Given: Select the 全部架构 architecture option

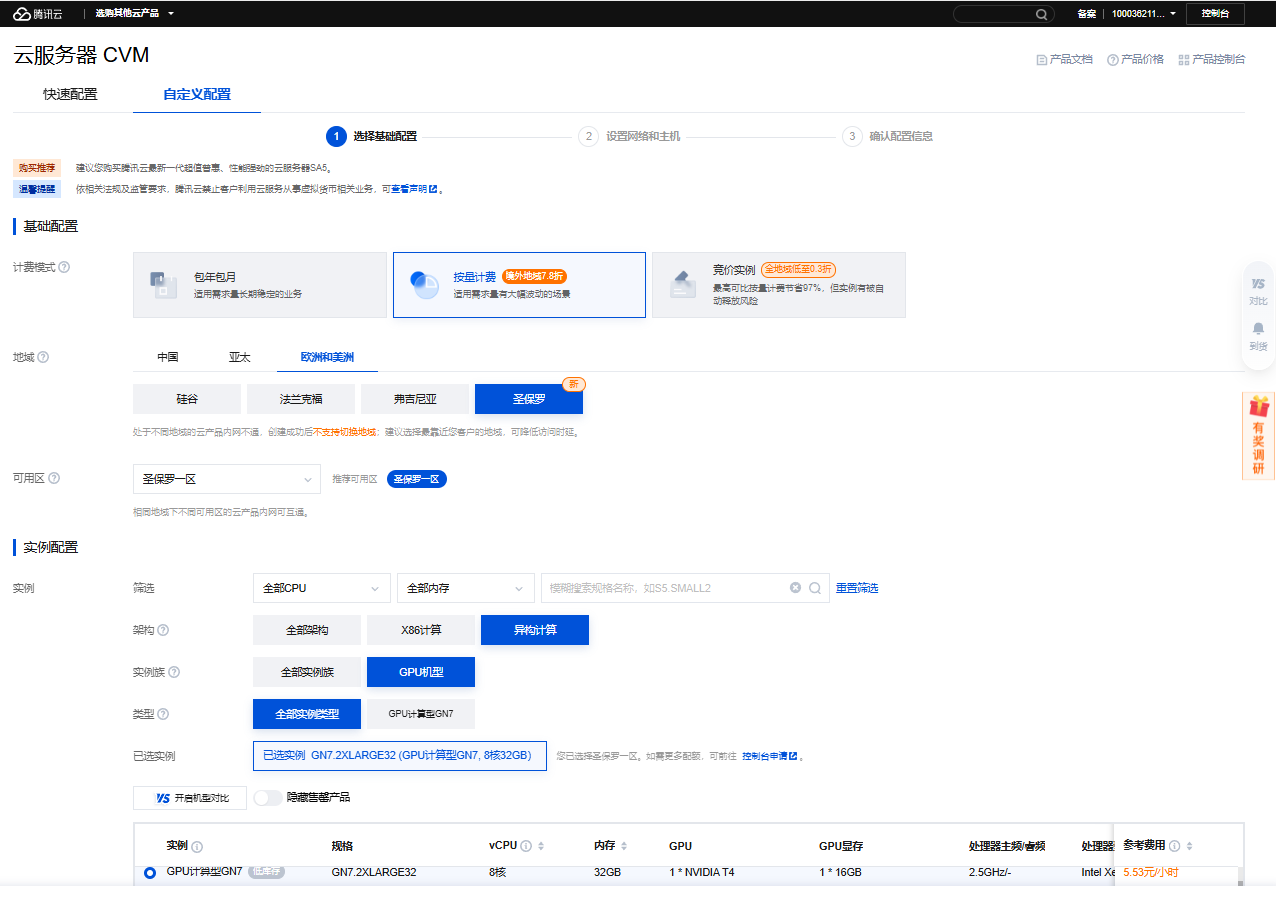Looking at the screenshot, I should (307, 630).
